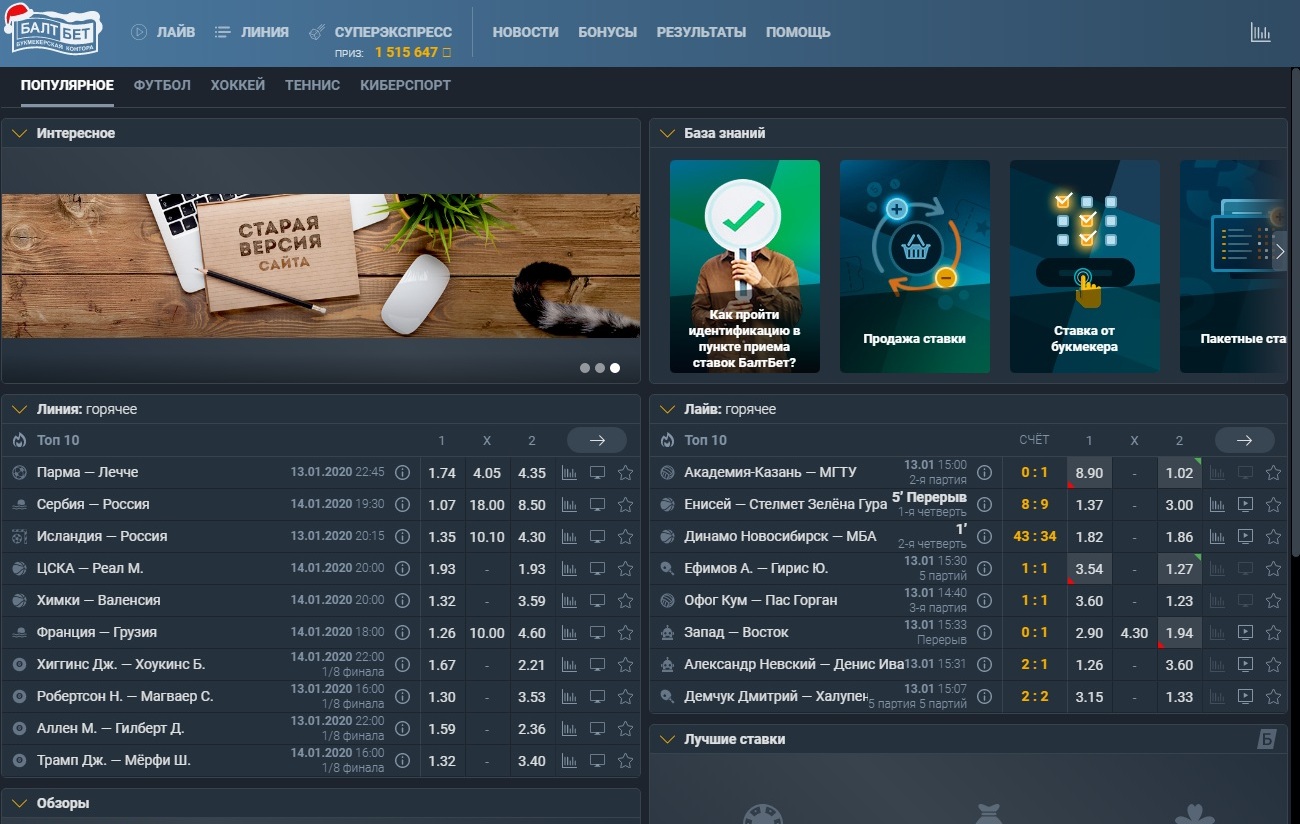Add Сербия — Россия to favorites star

(x=626, y=504)
